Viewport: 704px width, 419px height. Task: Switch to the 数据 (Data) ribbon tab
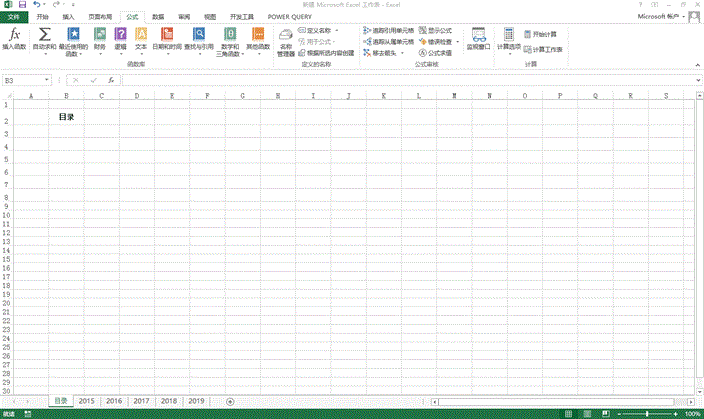tap(158, 17)
